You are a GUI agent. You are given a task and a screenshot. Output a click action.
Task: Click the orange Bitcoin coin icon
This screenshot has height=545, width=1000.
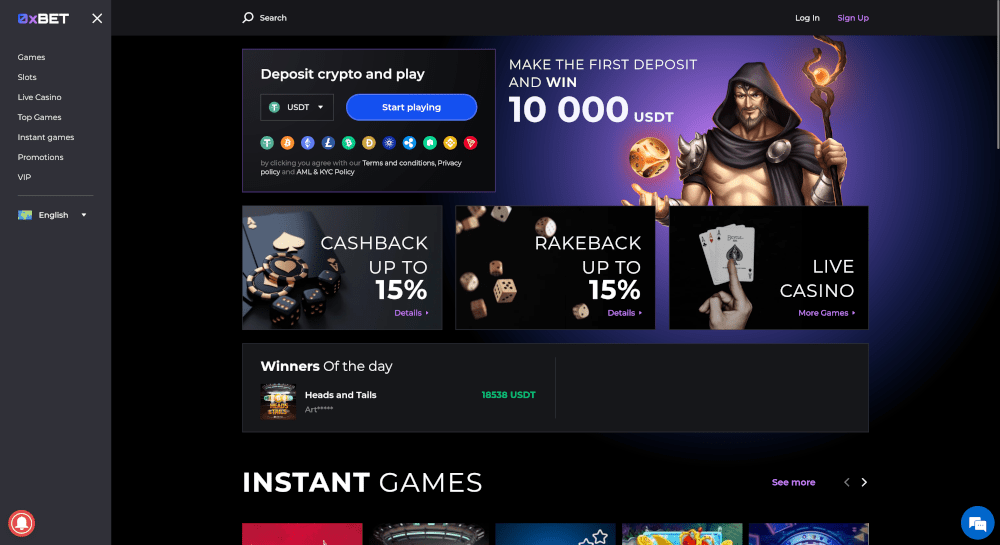coord(287,143)
